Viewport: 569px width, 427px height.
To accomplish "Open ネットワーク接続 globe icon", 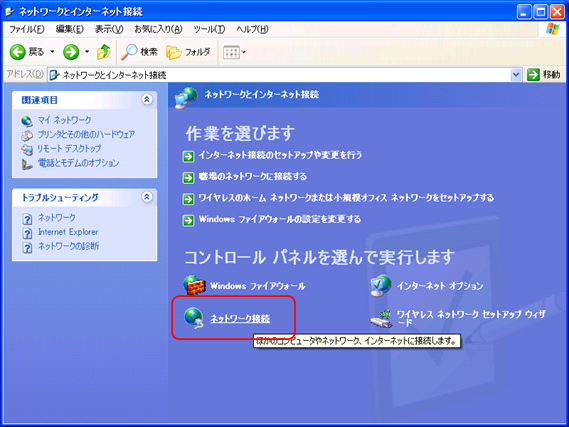I will (x=194, y=318).
